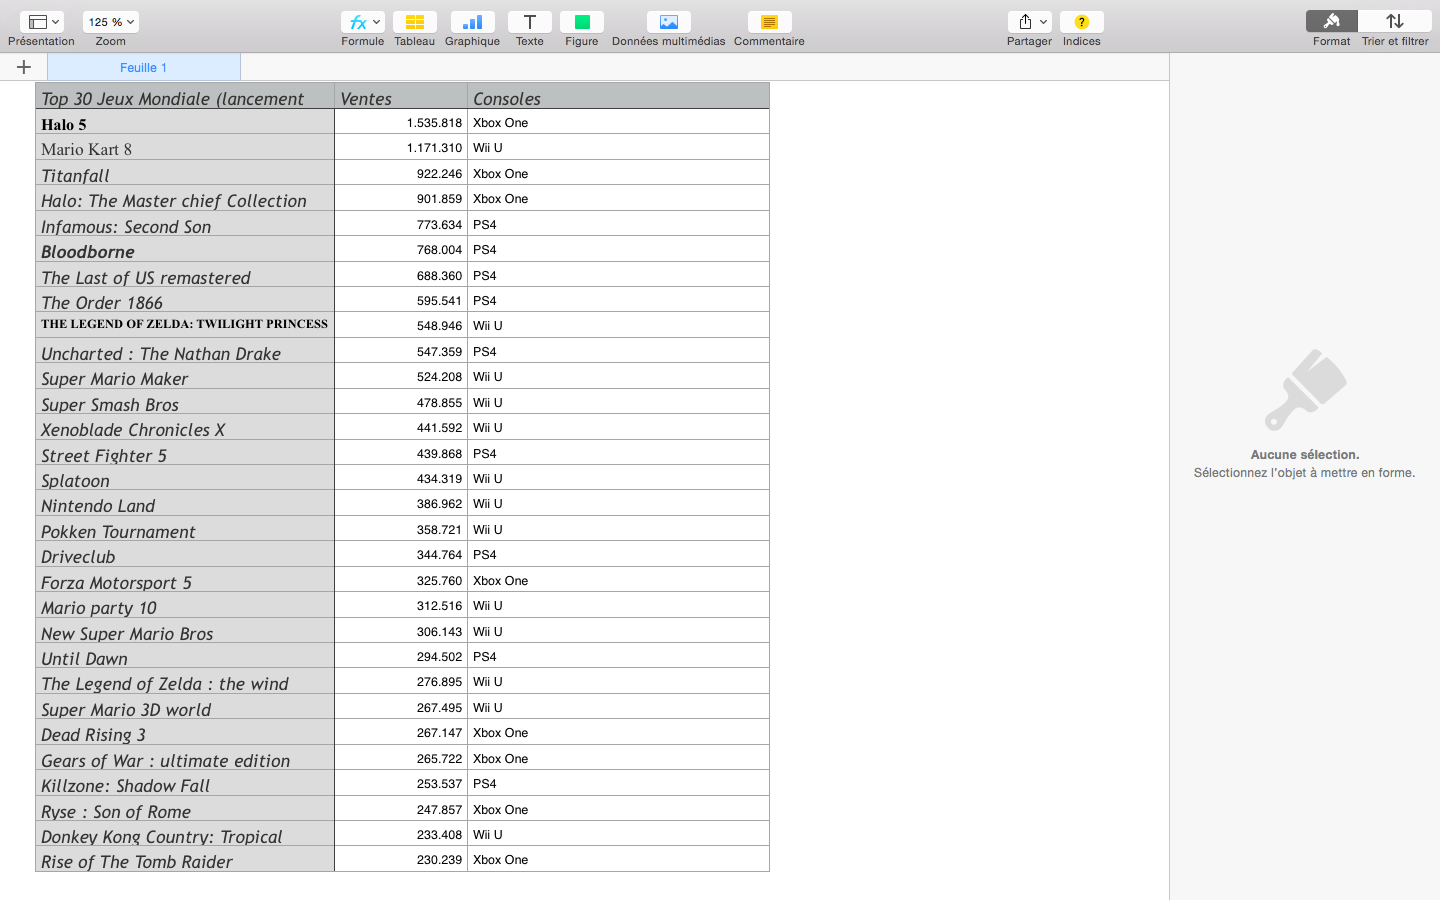The width and height of the screenshot is (1440, 900).
Task: Select Halo: The Master chief Collection cell
Action: click(185, 198)
